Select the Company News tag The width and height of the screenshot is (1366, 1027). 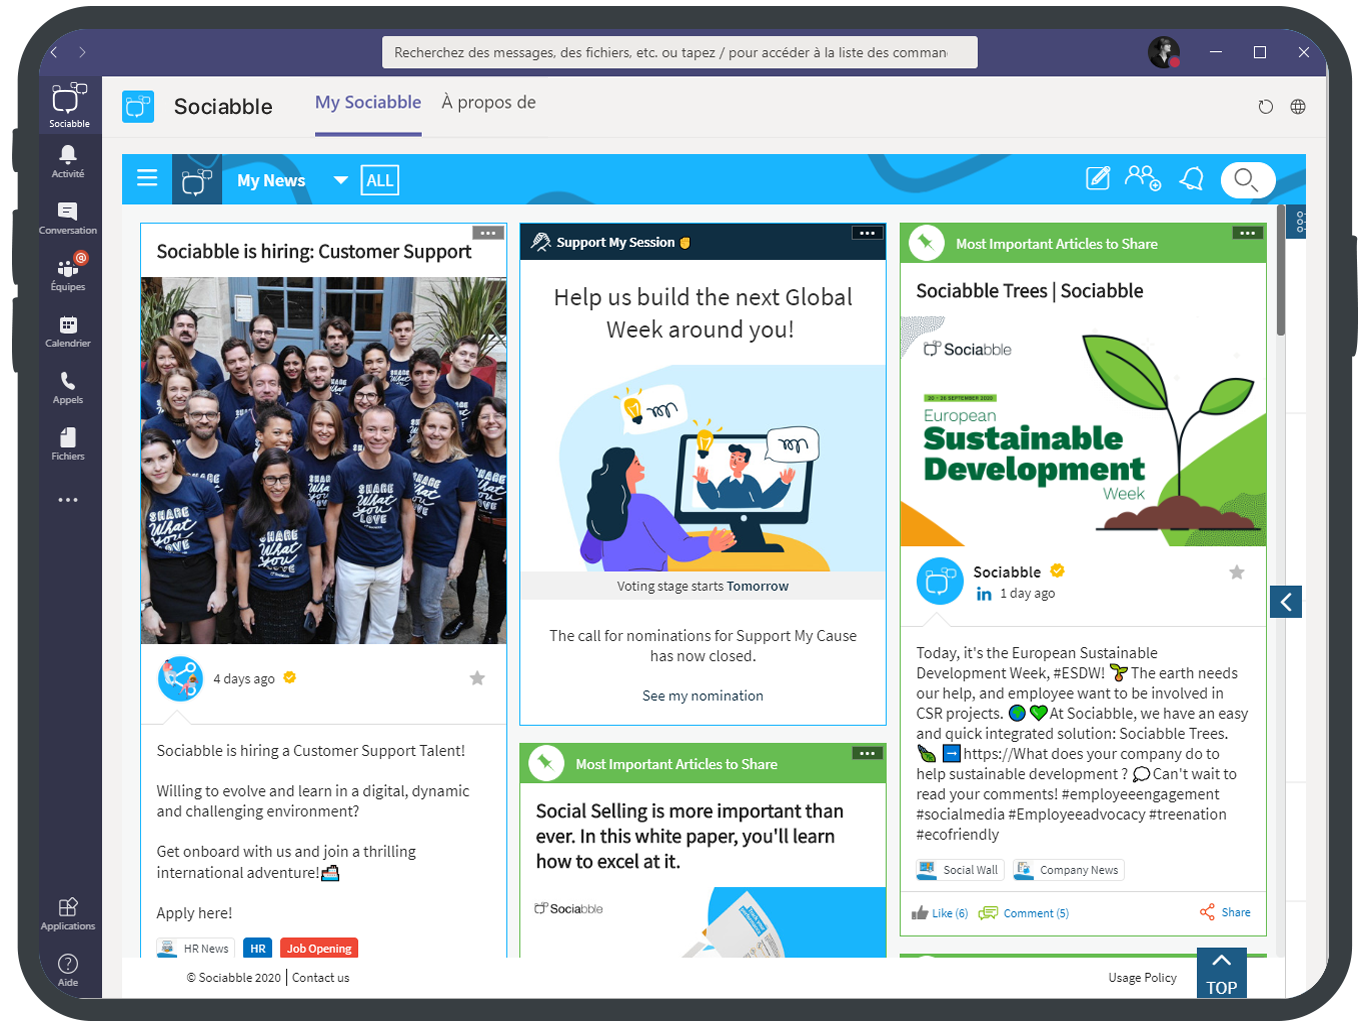point(1068,870)
